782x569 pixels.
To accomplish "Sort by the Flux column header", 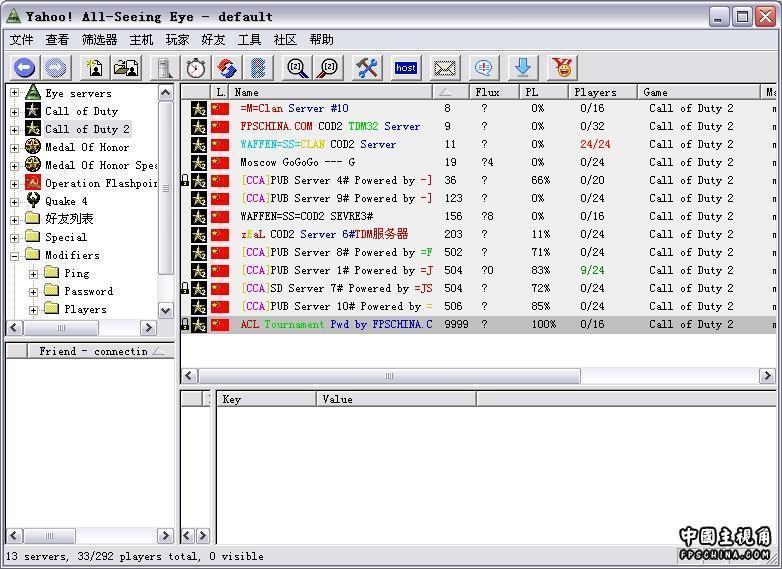I will [495, 92].
